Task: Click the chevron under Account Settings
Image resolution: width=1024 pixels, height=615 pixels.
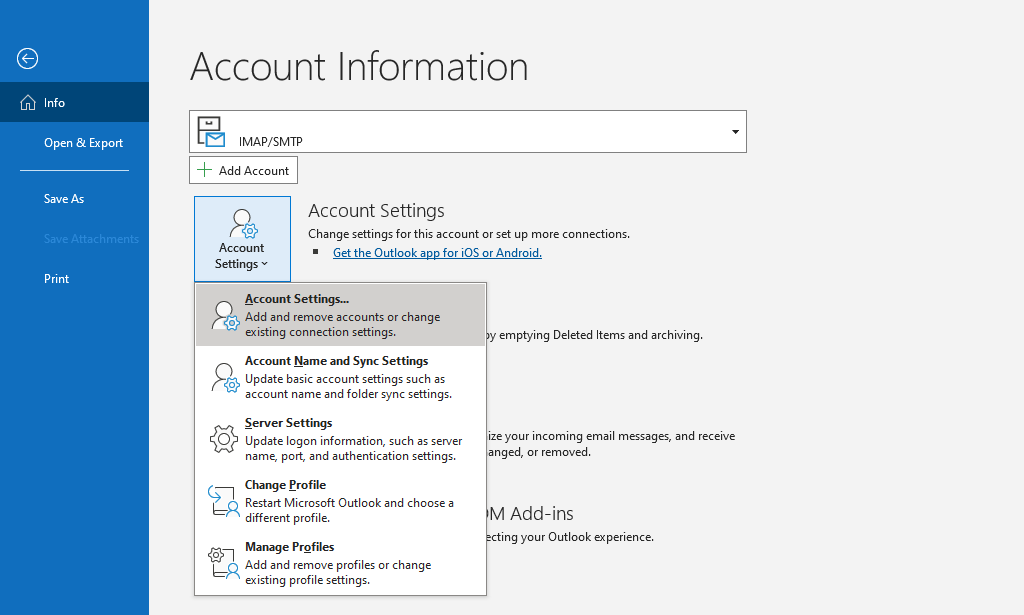Action: 264,263
